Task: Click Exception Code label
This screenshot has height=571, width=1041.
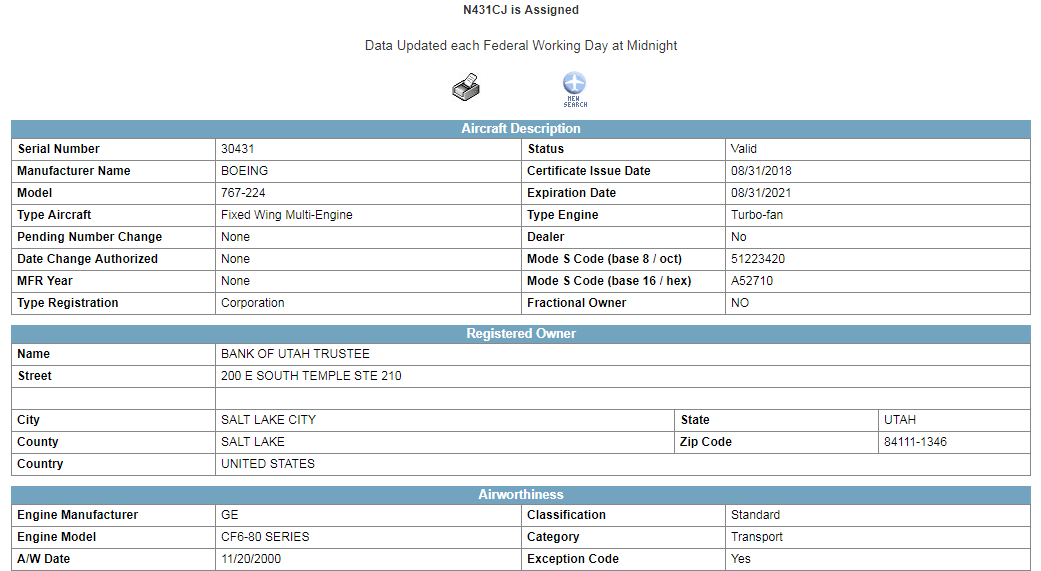Action: (x=572, y=558)
